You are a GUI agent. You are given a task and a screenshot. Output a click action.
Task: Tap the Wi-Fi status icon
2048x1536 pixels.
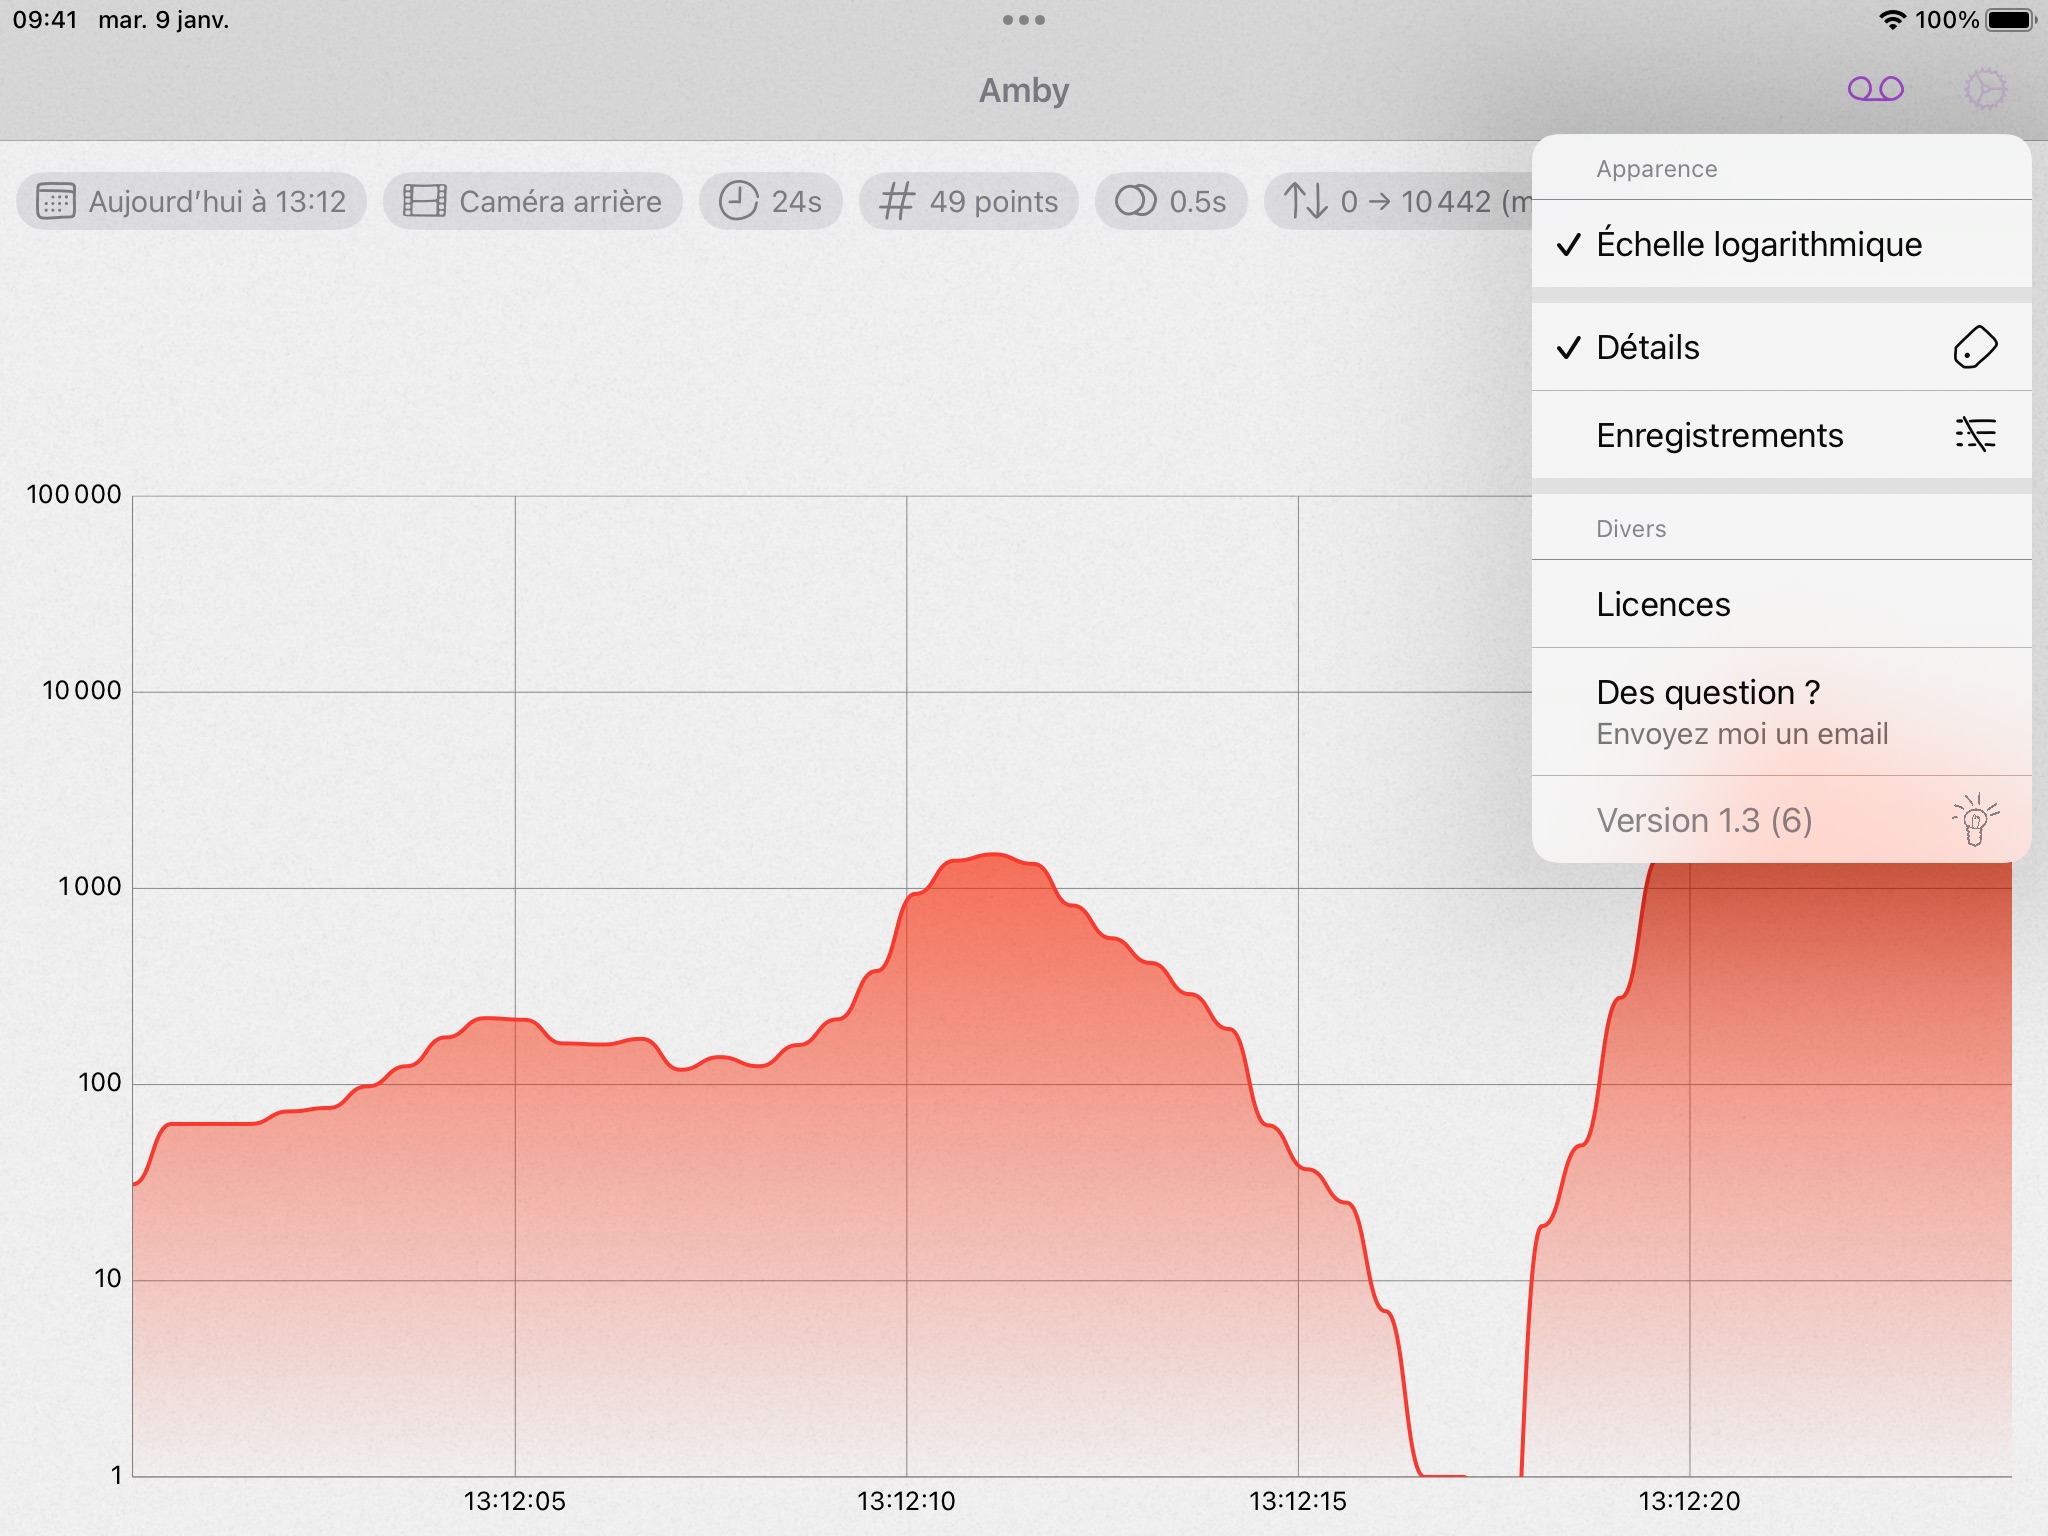[1892, 20]
